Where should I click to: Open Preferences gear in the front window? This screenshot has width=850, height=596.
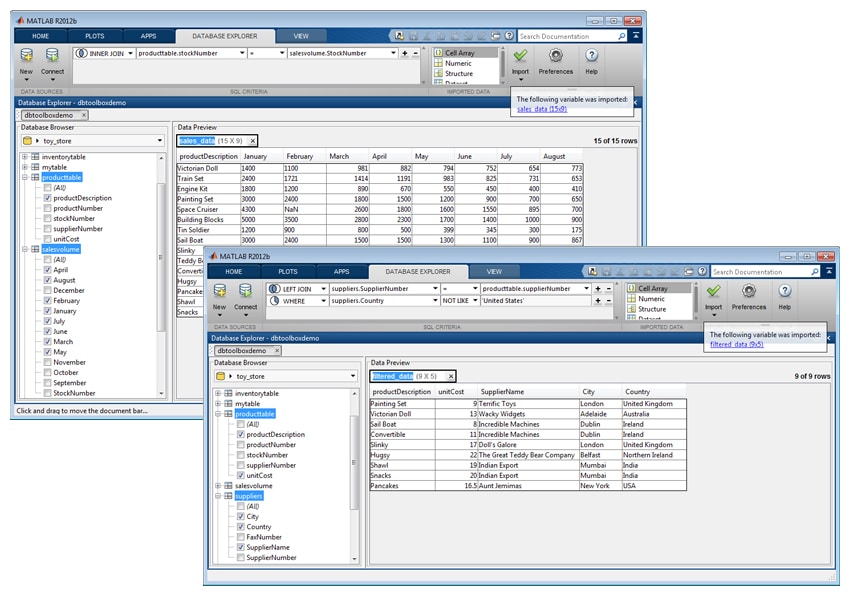click(749, 291)
